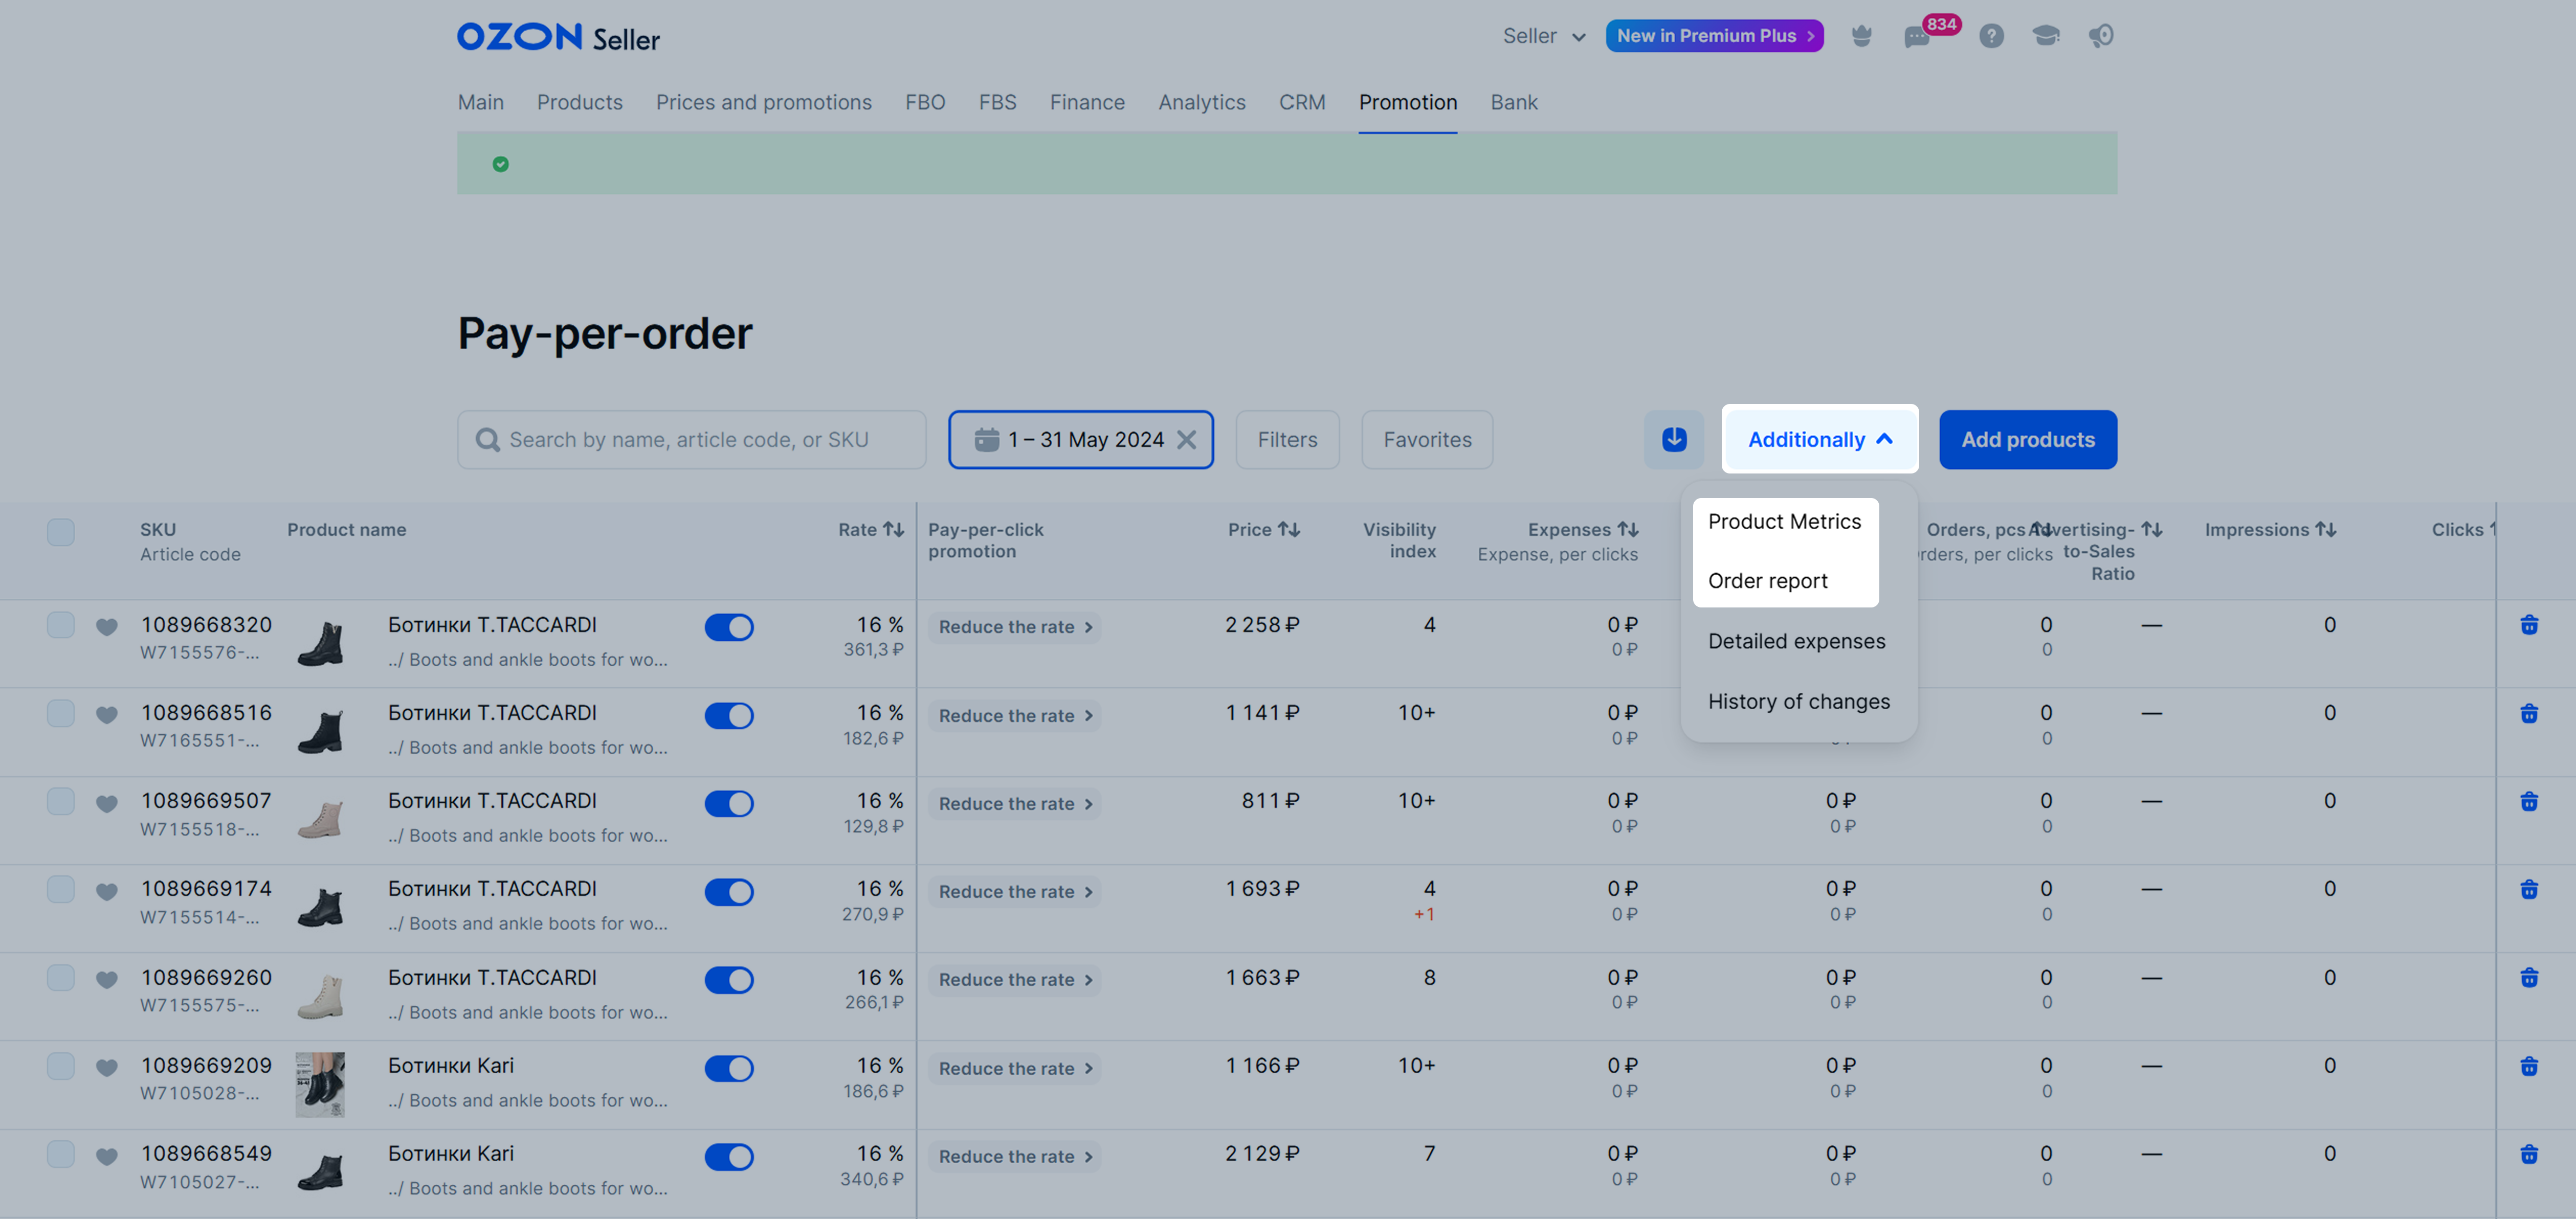2576x1219 pixels.
Task: Delete product 1089669260 with trash icon
Action: 2529,977
